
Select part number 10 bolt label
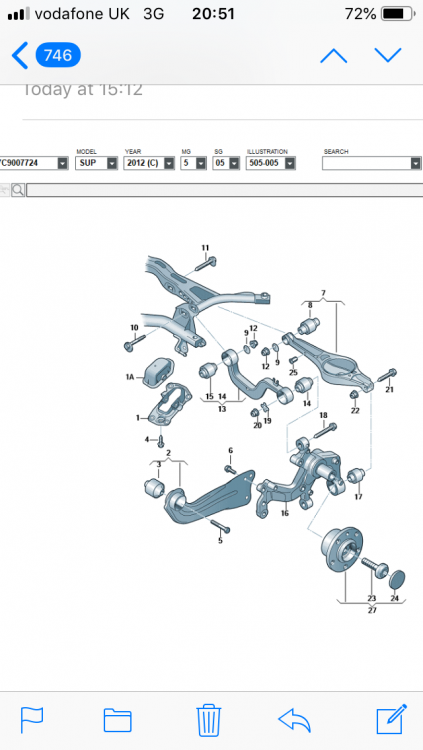coord(134,328)
